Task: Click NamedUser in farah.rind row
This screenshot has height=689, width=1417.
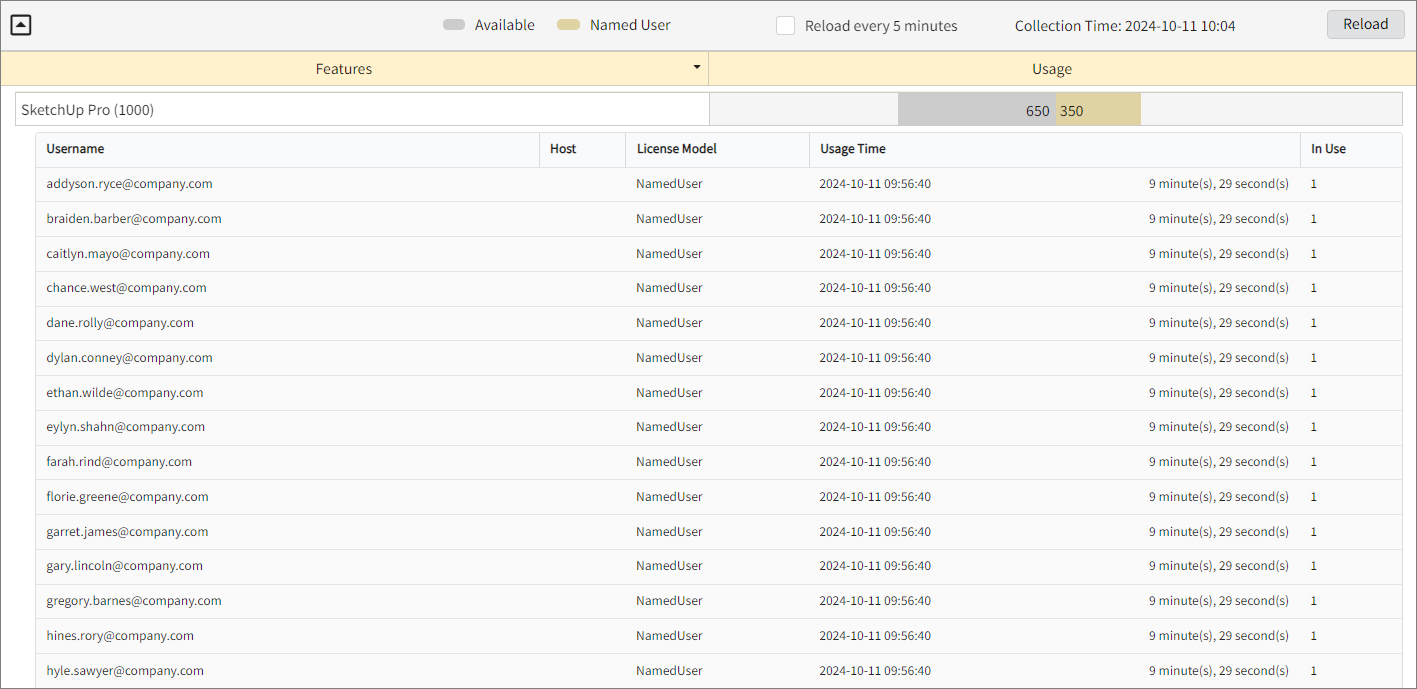Action: click(669, 462)
